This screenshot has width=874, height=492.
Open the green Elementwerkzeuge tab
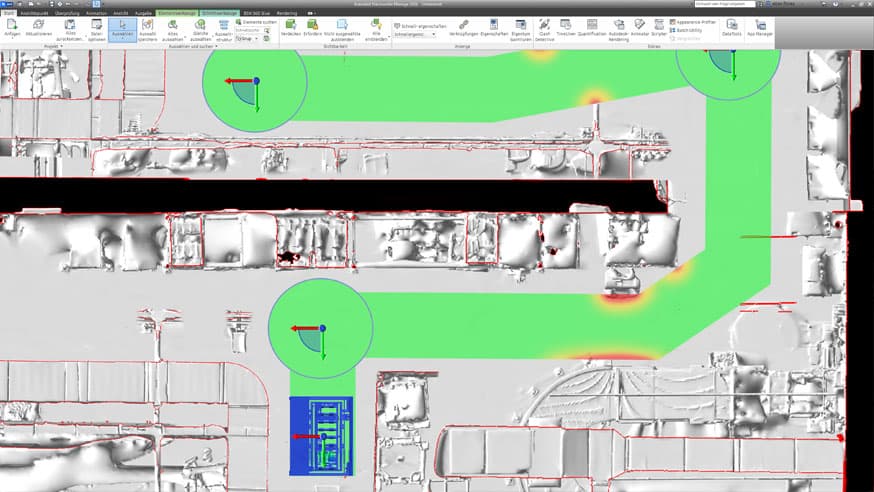(177, 13)
